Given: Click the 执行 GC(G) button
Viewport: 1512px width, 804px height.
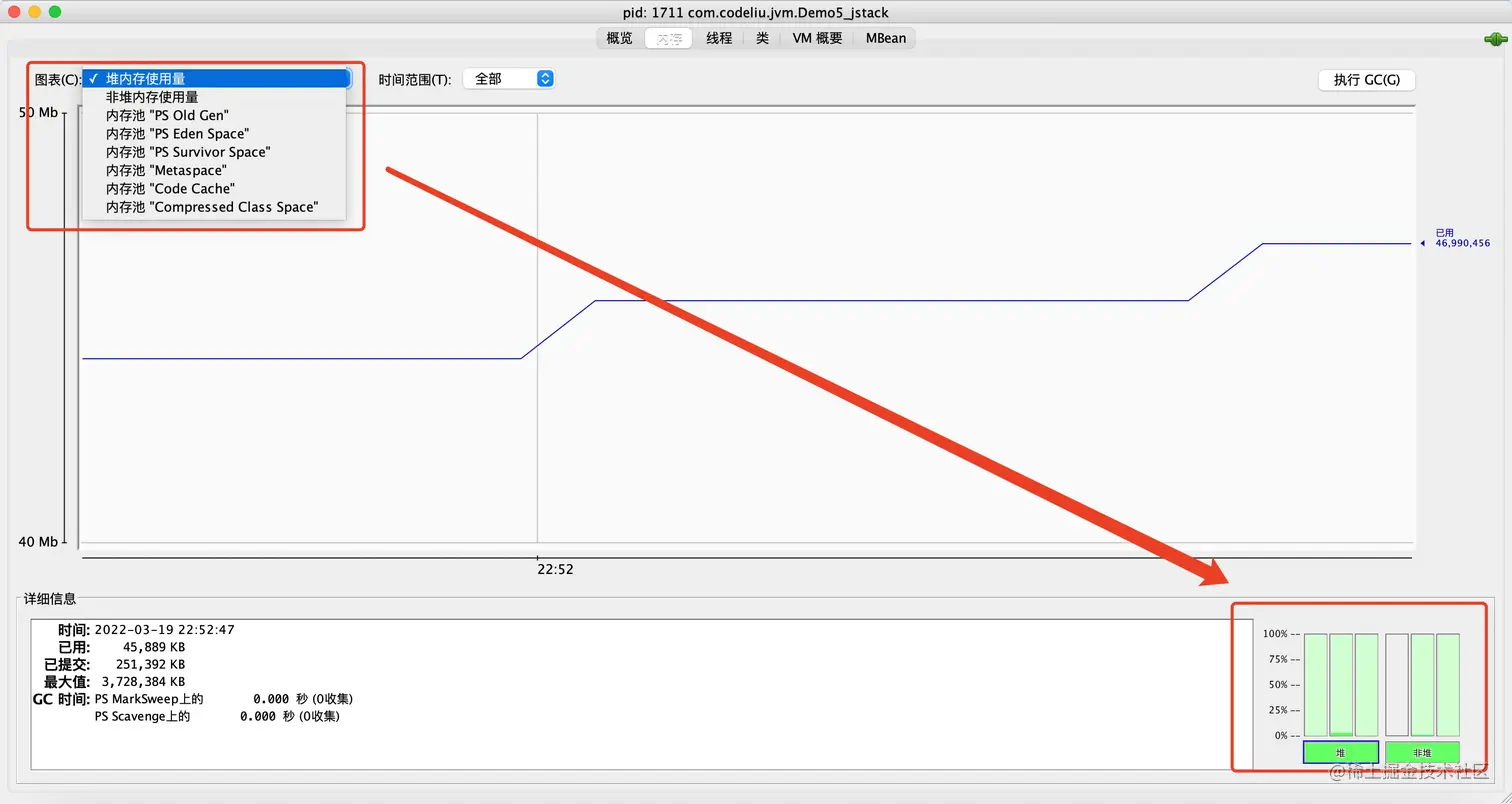Looking at the screenshot, I should (1367, 80).
